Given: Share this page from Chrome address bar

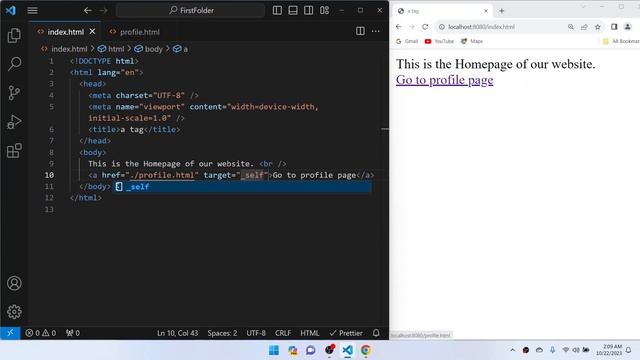Looking at the screenshot, I should 584,27.
